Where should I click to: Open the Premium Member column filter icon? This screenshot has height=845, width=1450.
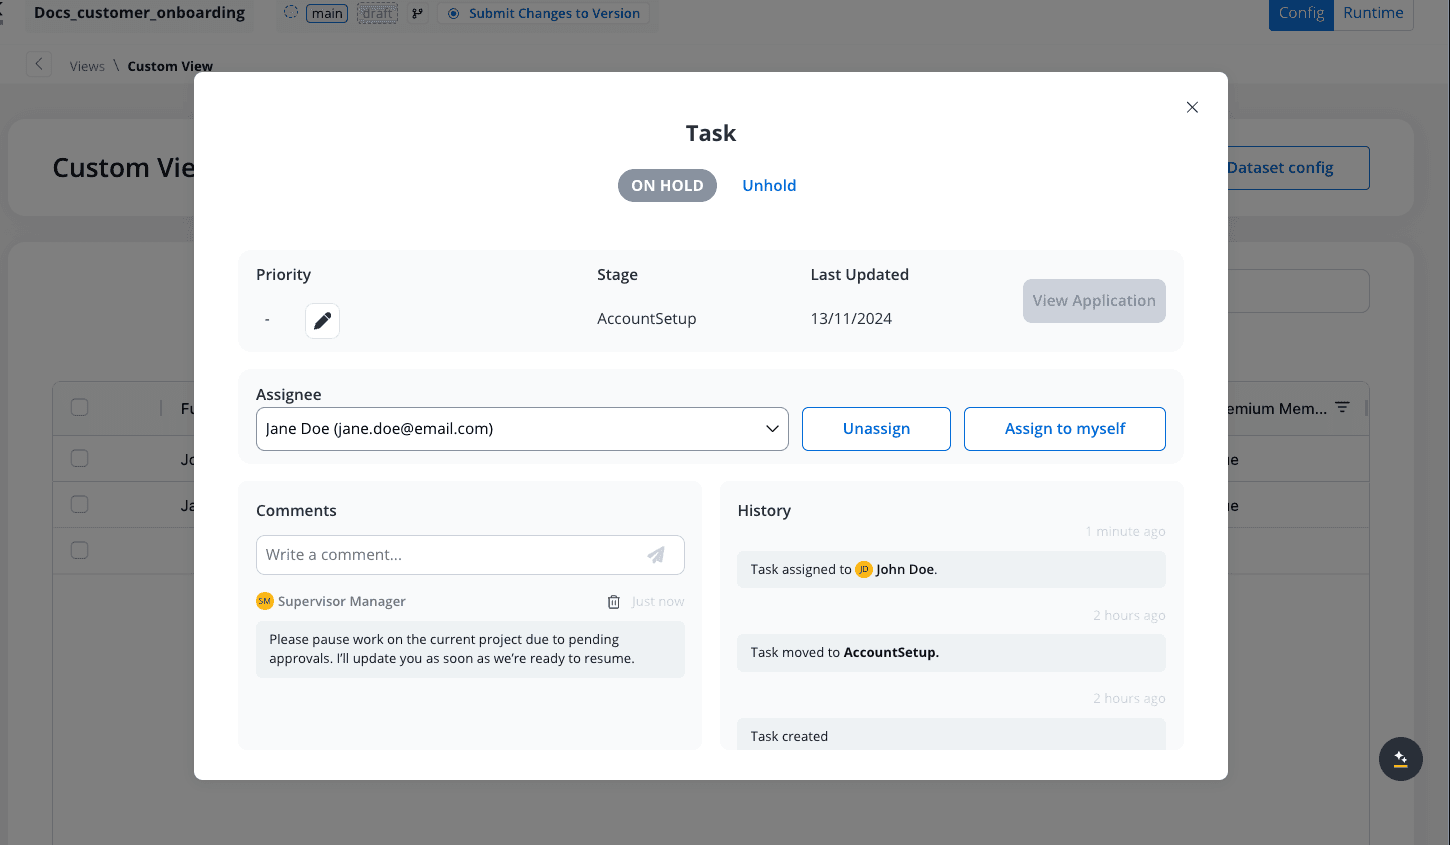pos(1342,407)
